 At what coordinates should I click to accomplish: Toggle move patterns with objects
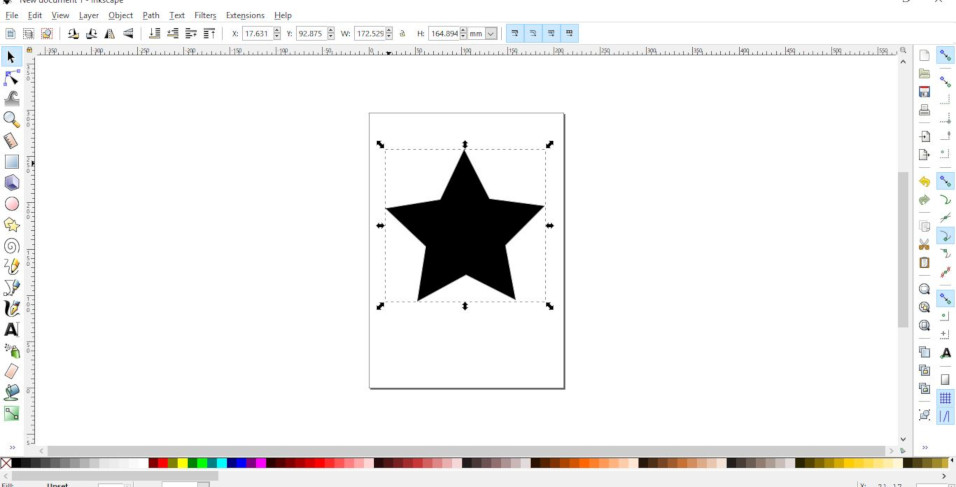tap(569, 34)
